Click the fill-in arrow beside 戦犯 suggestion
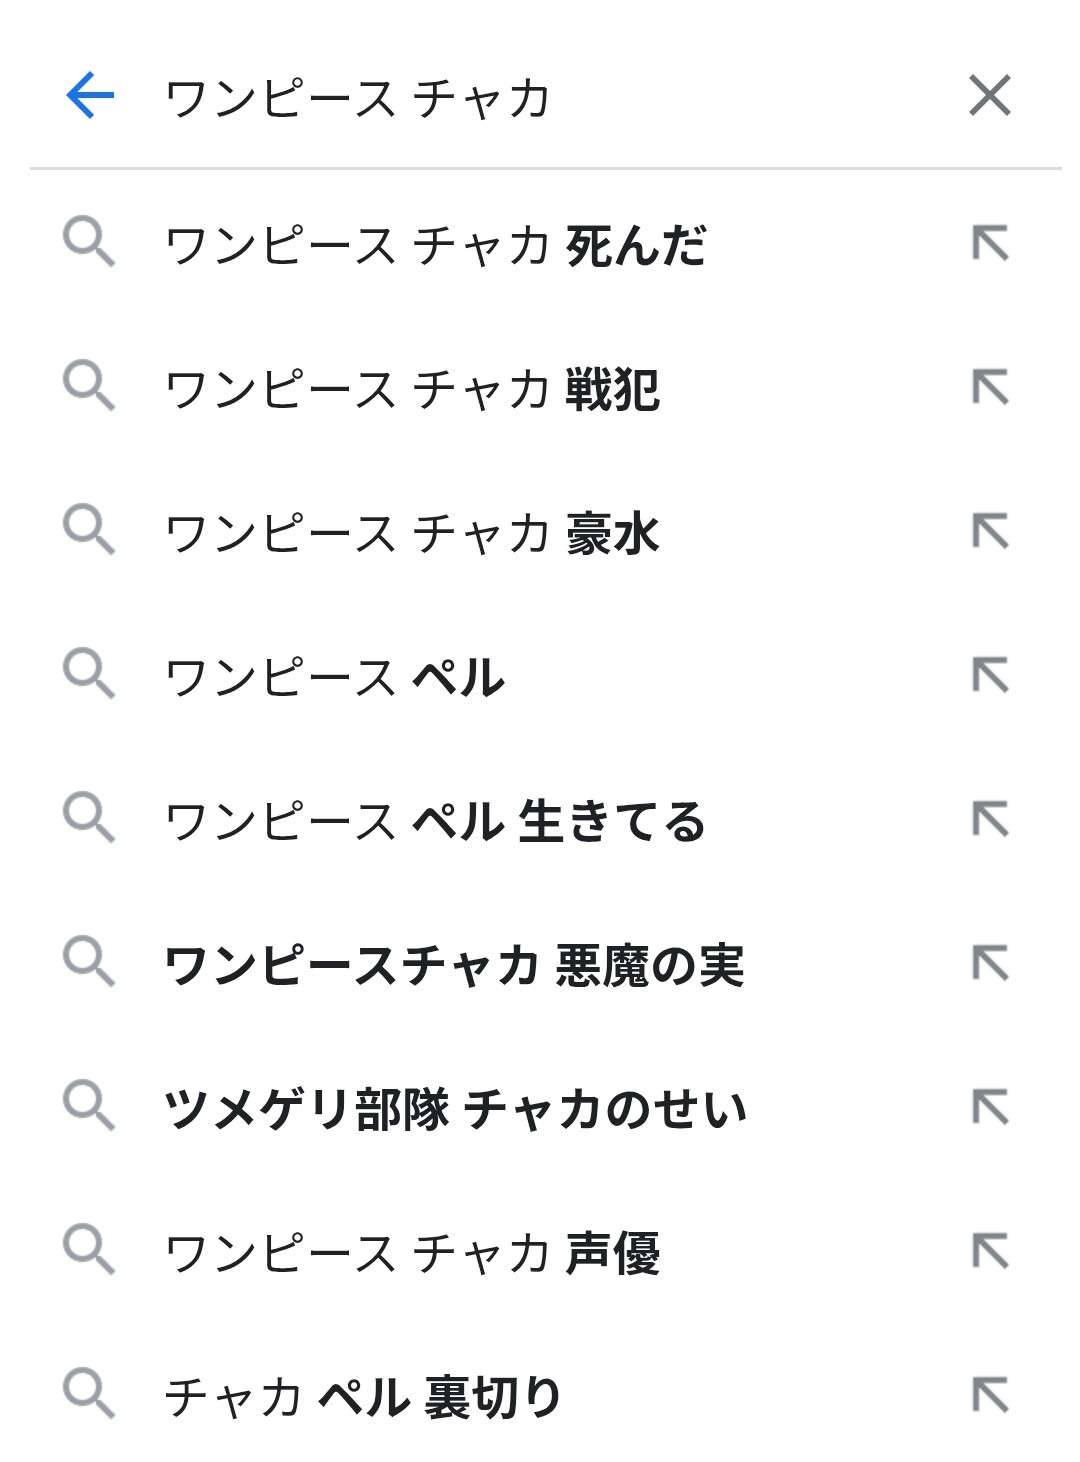Viewport: 1080px width, 1462px height. tap(990, 388)
